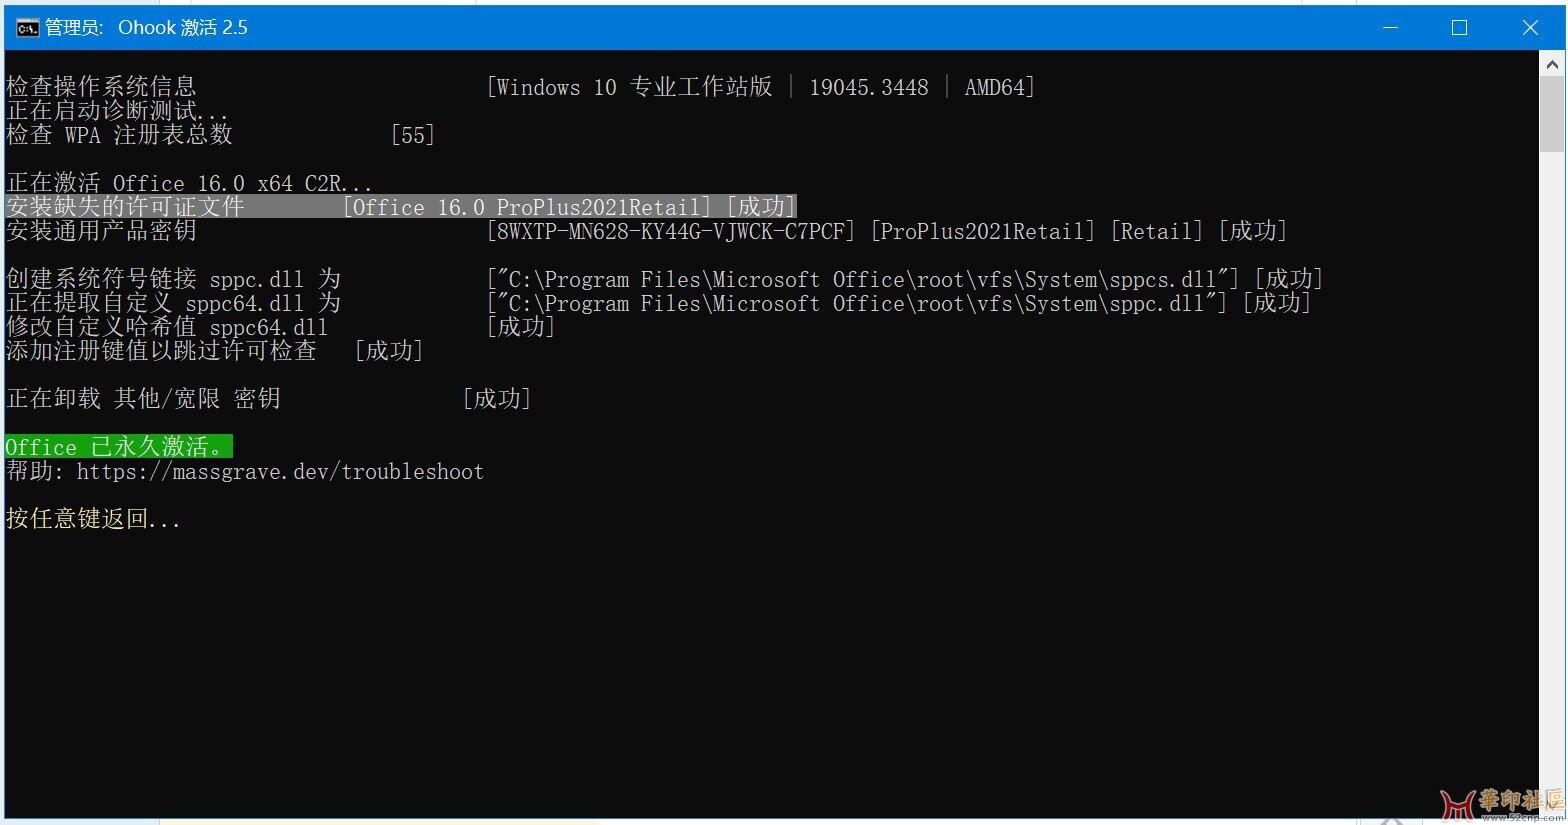Click the cmd icon in title bar

pos(27,28)
